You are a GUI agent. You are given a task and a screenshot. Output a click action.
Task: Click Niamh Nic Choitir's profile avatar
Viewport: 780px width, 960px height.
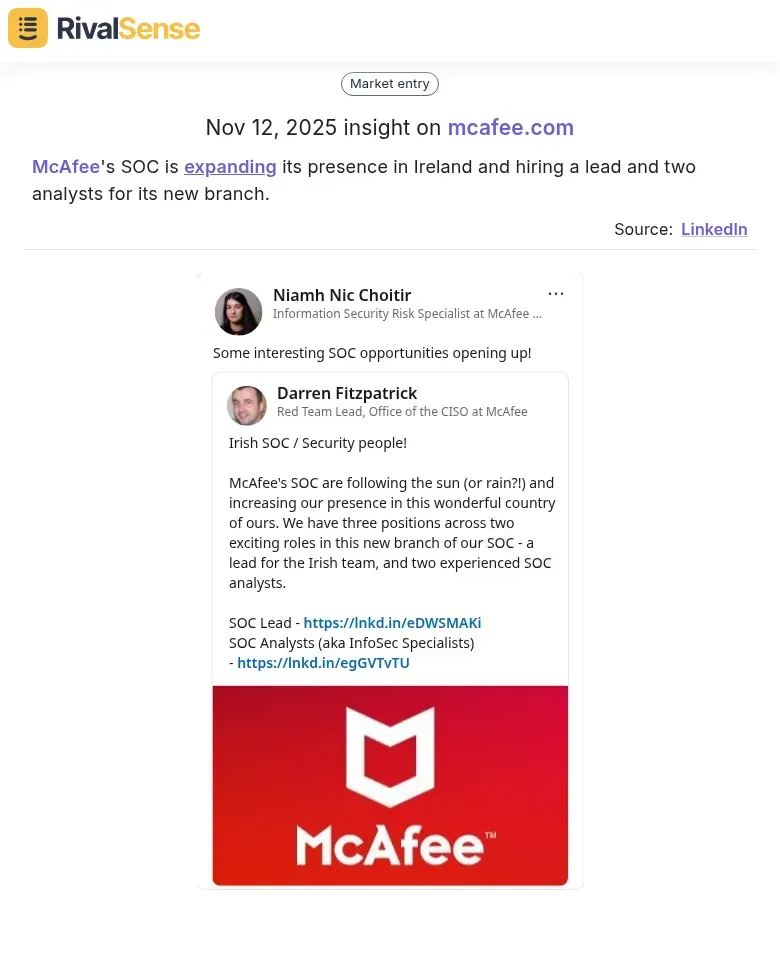[x=238, y=311]
